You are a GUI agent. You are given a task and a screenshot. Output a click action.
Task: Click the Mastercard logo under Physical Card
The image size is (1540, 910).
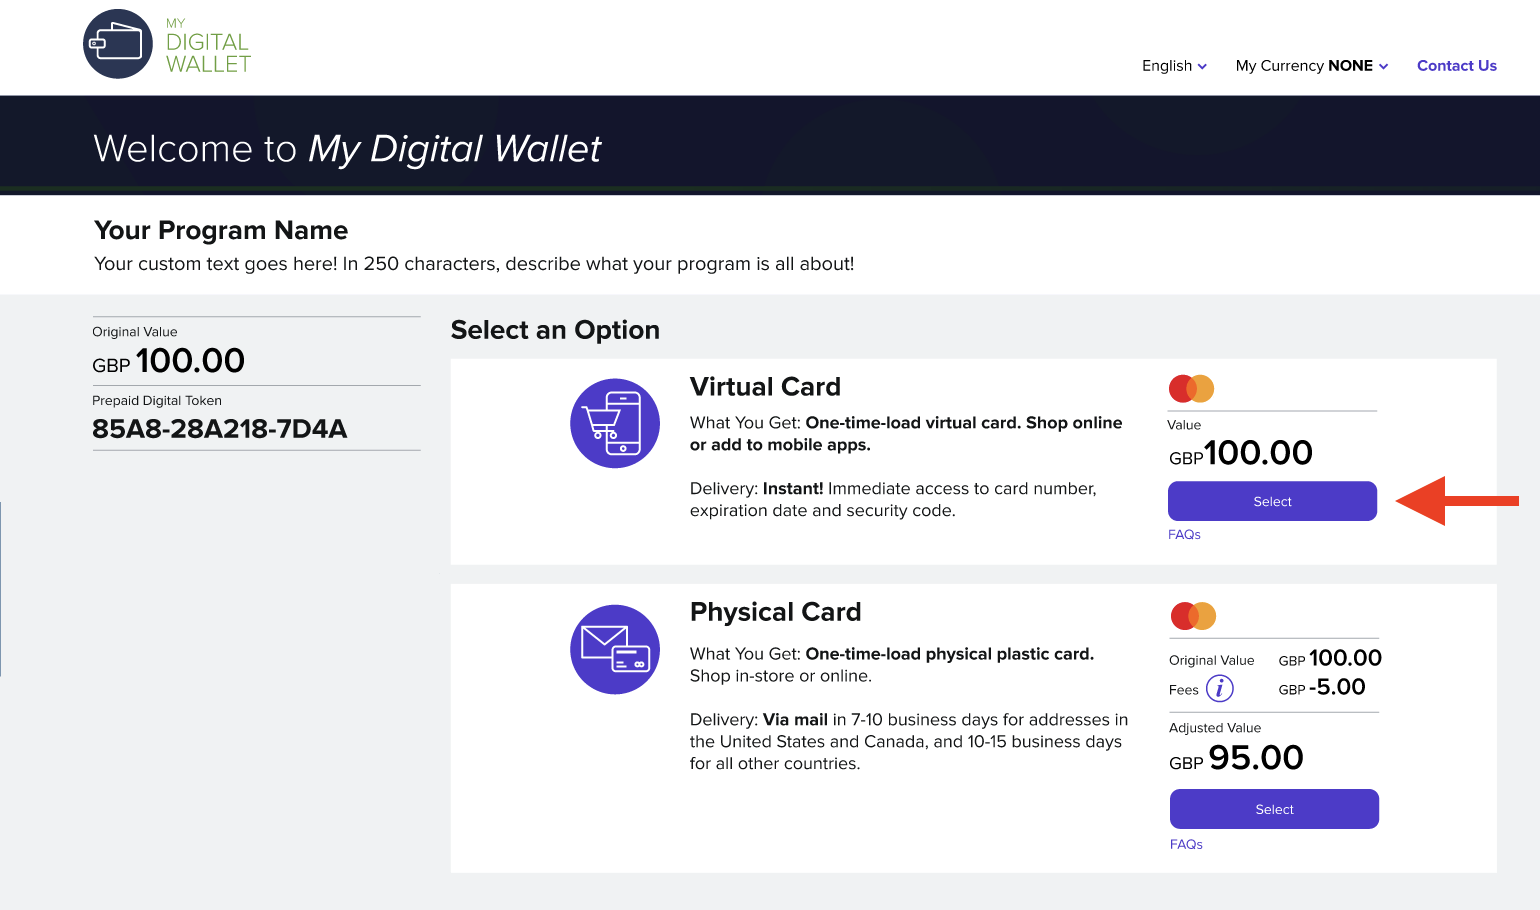click(1193, 616)
